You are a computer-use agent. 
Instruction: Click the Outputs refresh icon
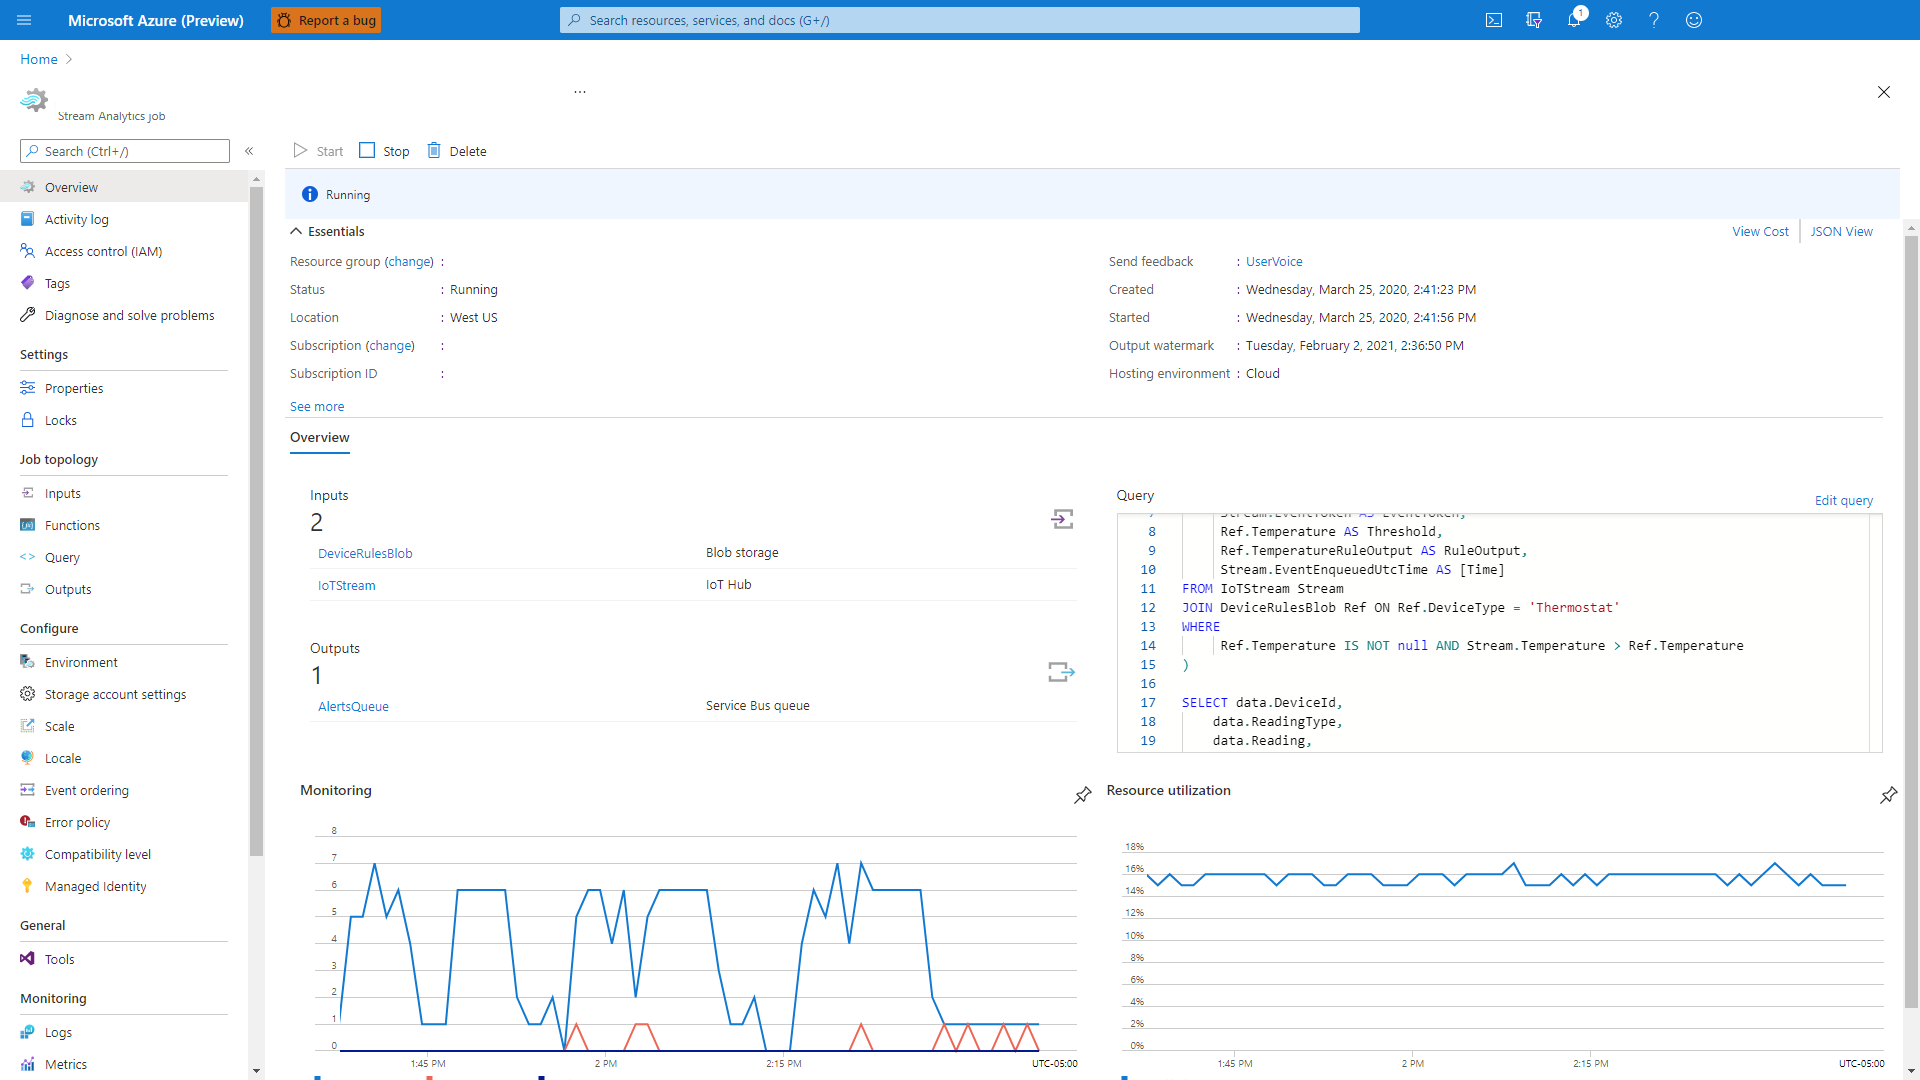[x=1062, y=671]
